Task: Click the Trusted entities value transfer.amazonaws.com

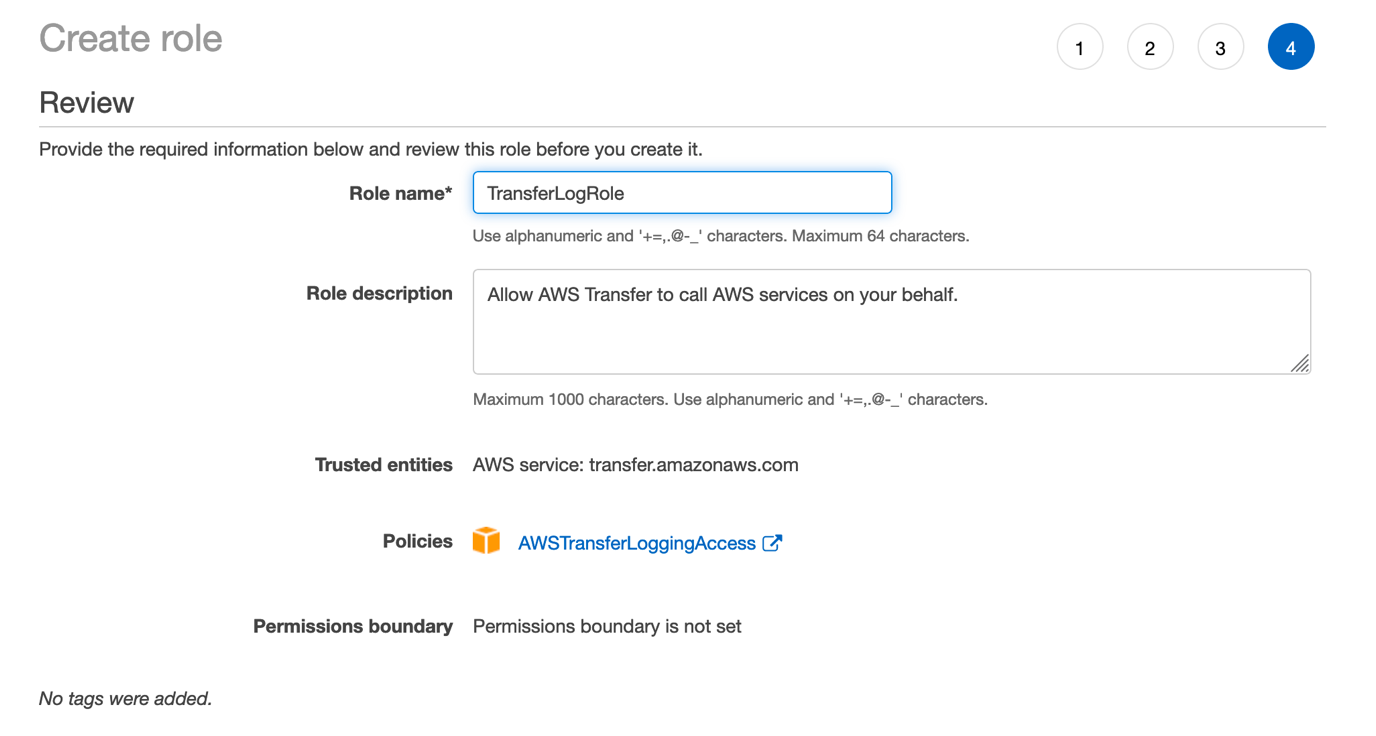Action: pos(636,464)
